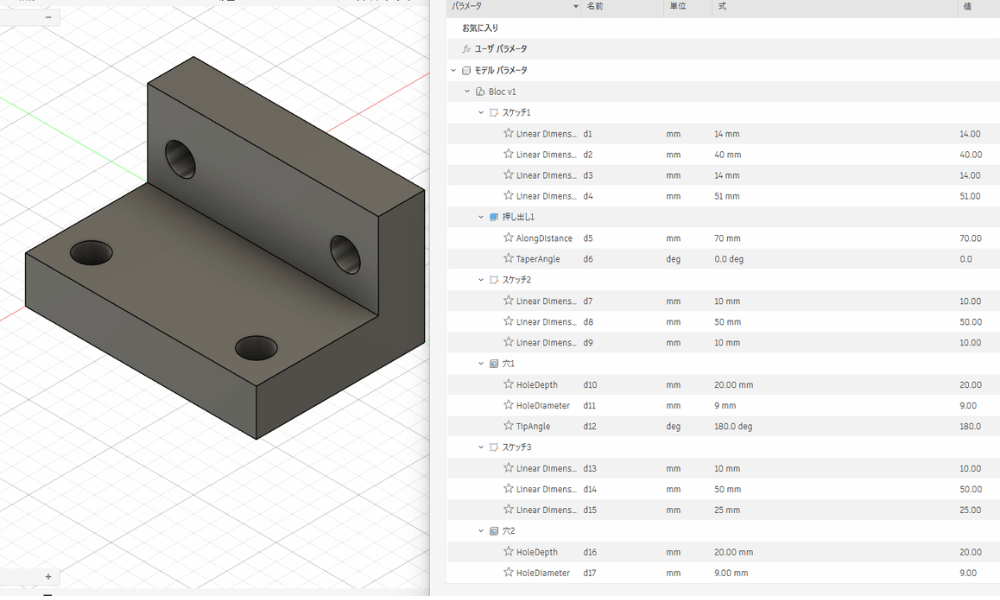Image resolution: width=1000 pixels, height=600 pixels.
Task: Favorite the HoleDiameter d17 star icon
Action: (x=508, y=573)
